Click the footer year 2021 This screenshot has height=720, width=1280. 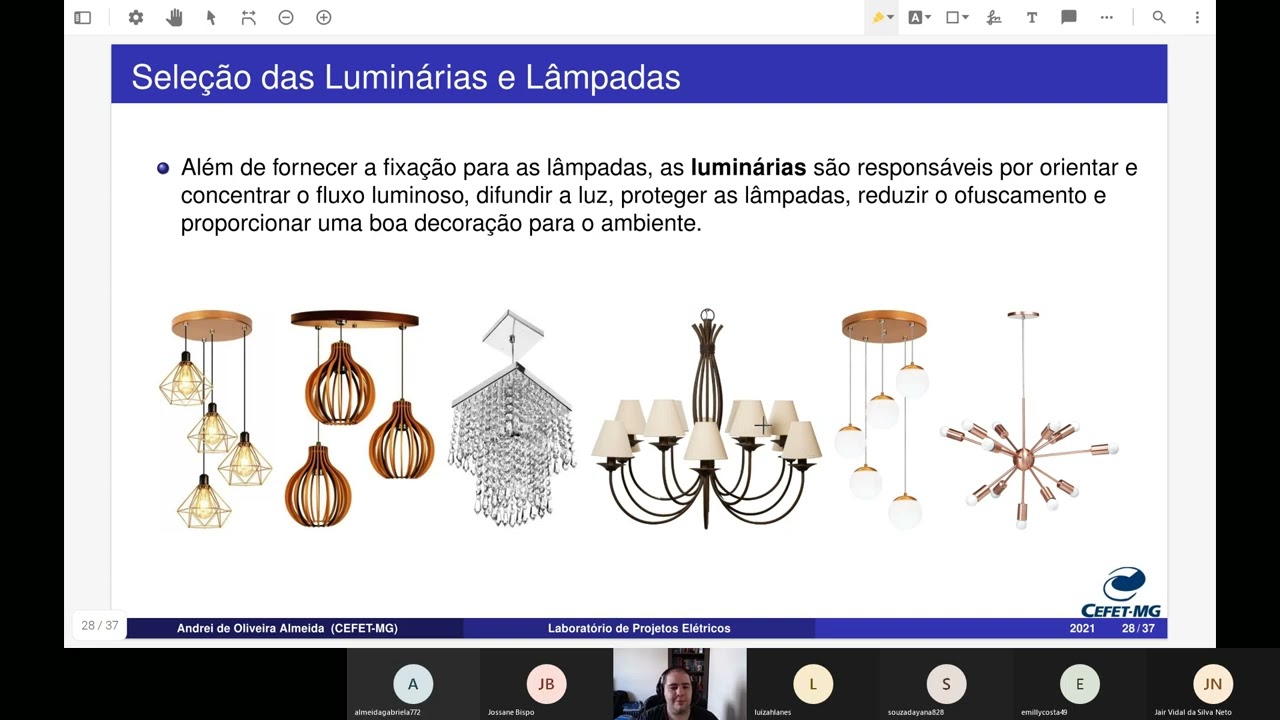(x=1082, y=628)
